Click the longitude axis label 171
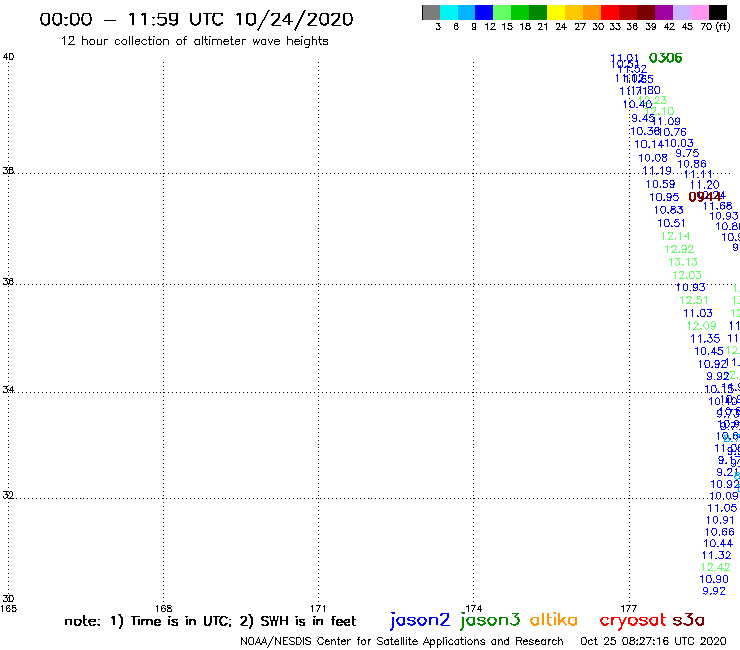740x650 pixels. [318, 608]
